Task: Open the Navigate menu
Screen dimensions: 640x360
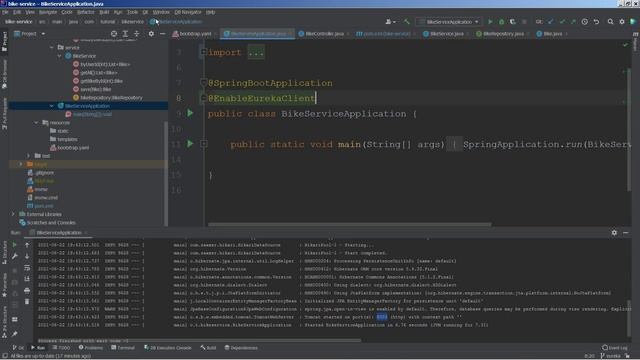Action: point(48,12)
